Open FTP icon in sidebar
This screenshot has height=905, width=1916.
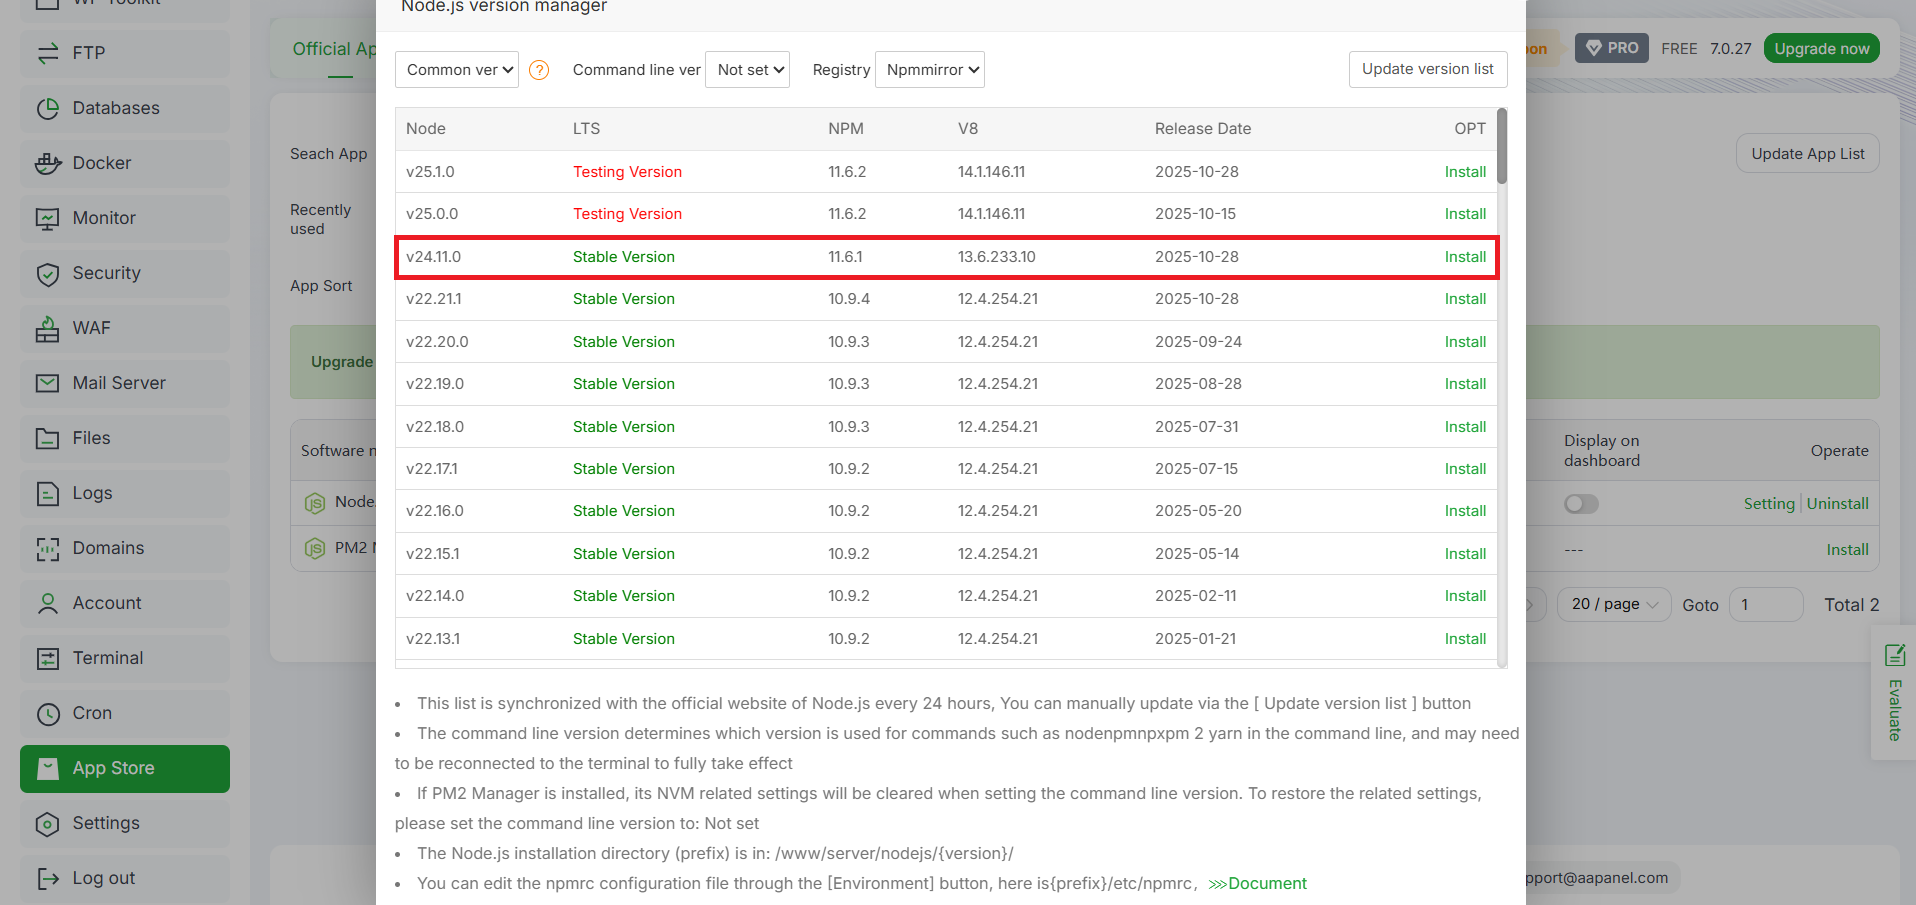47,53
